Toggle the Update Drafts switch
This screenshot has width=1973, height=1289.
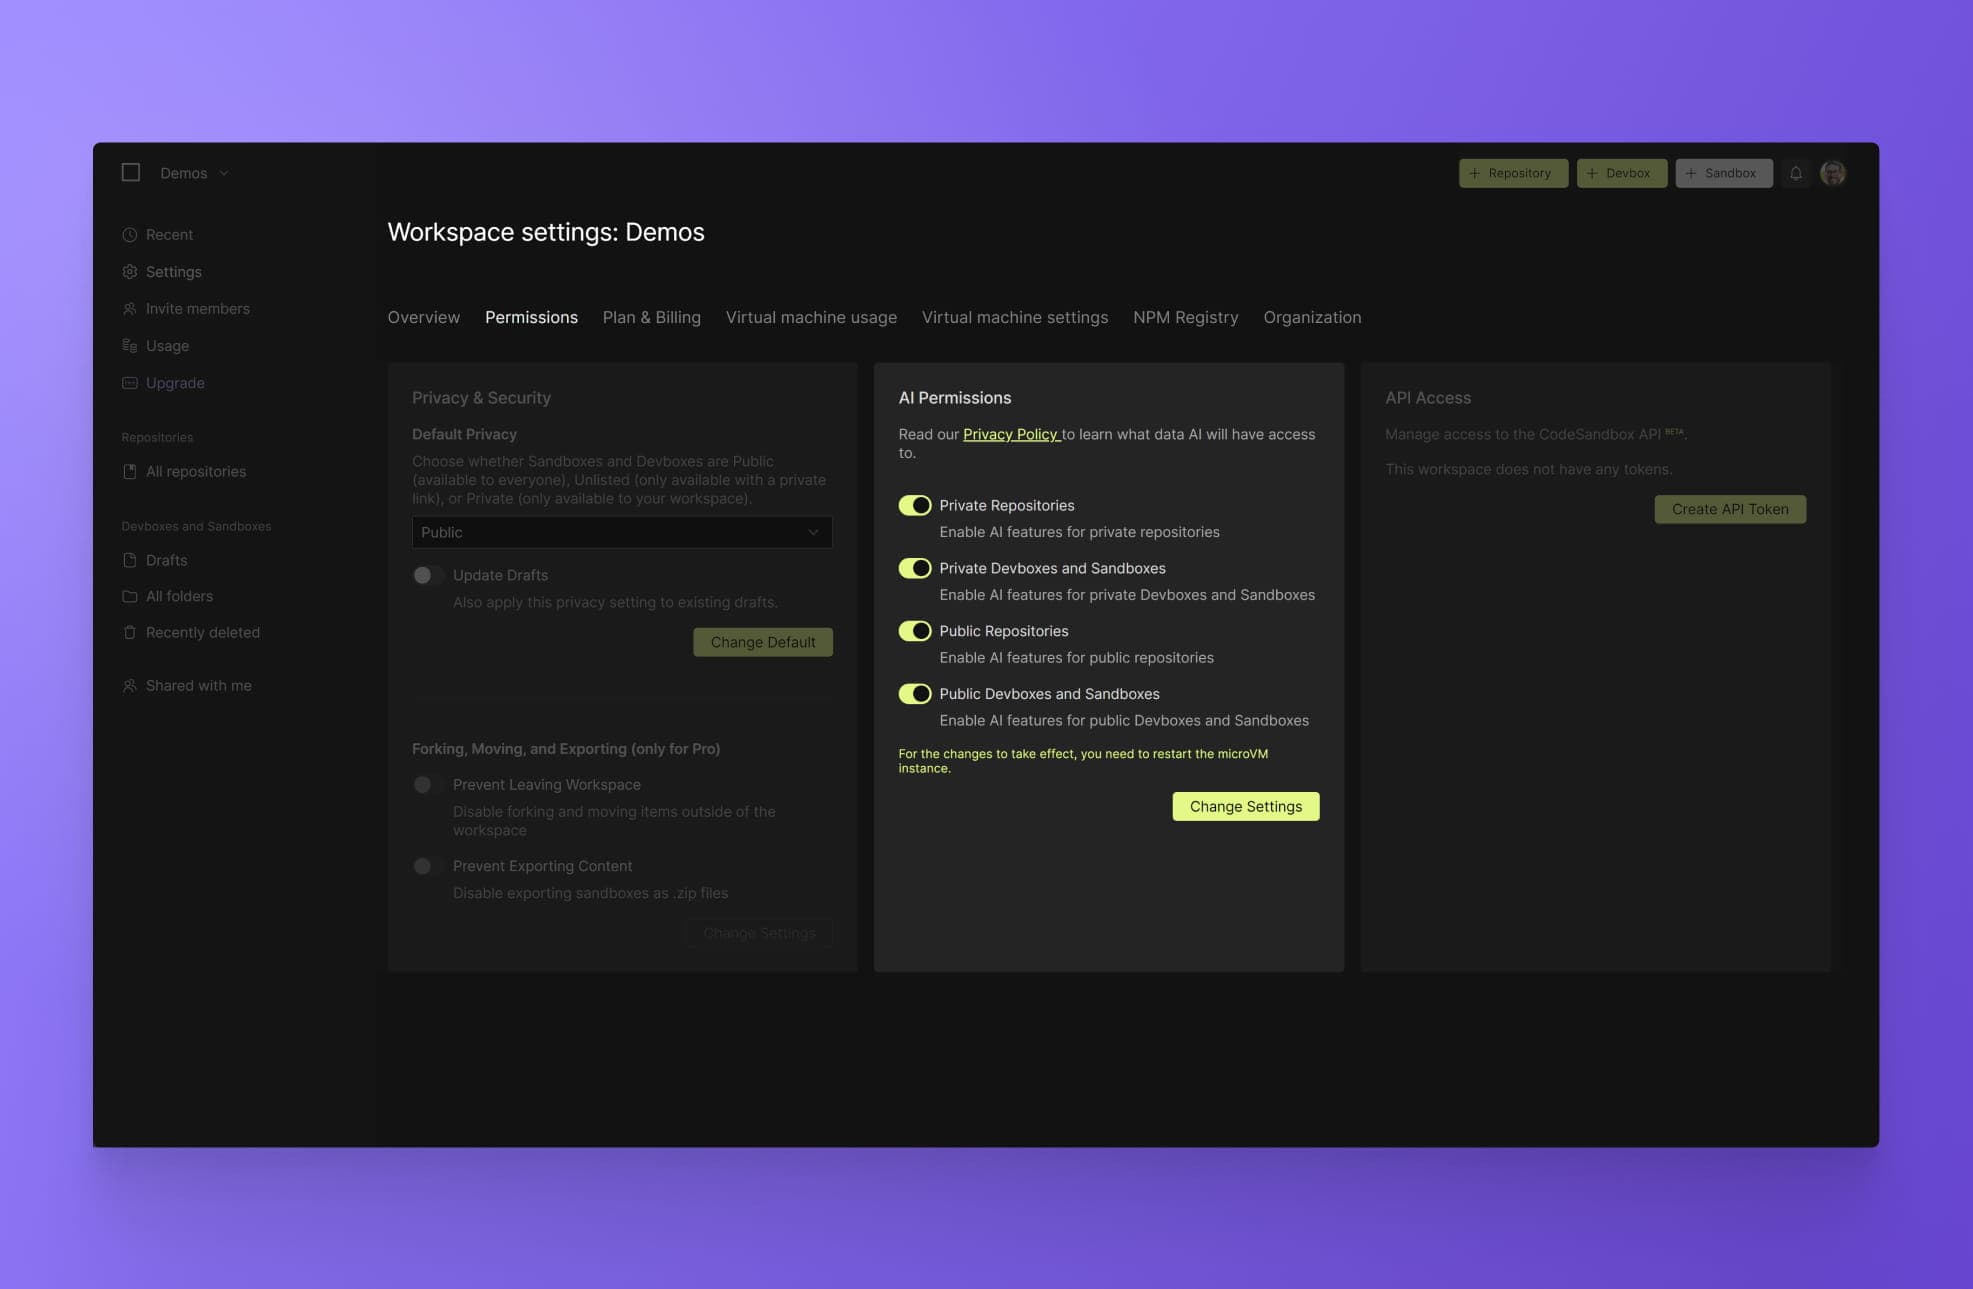(428, 575)
